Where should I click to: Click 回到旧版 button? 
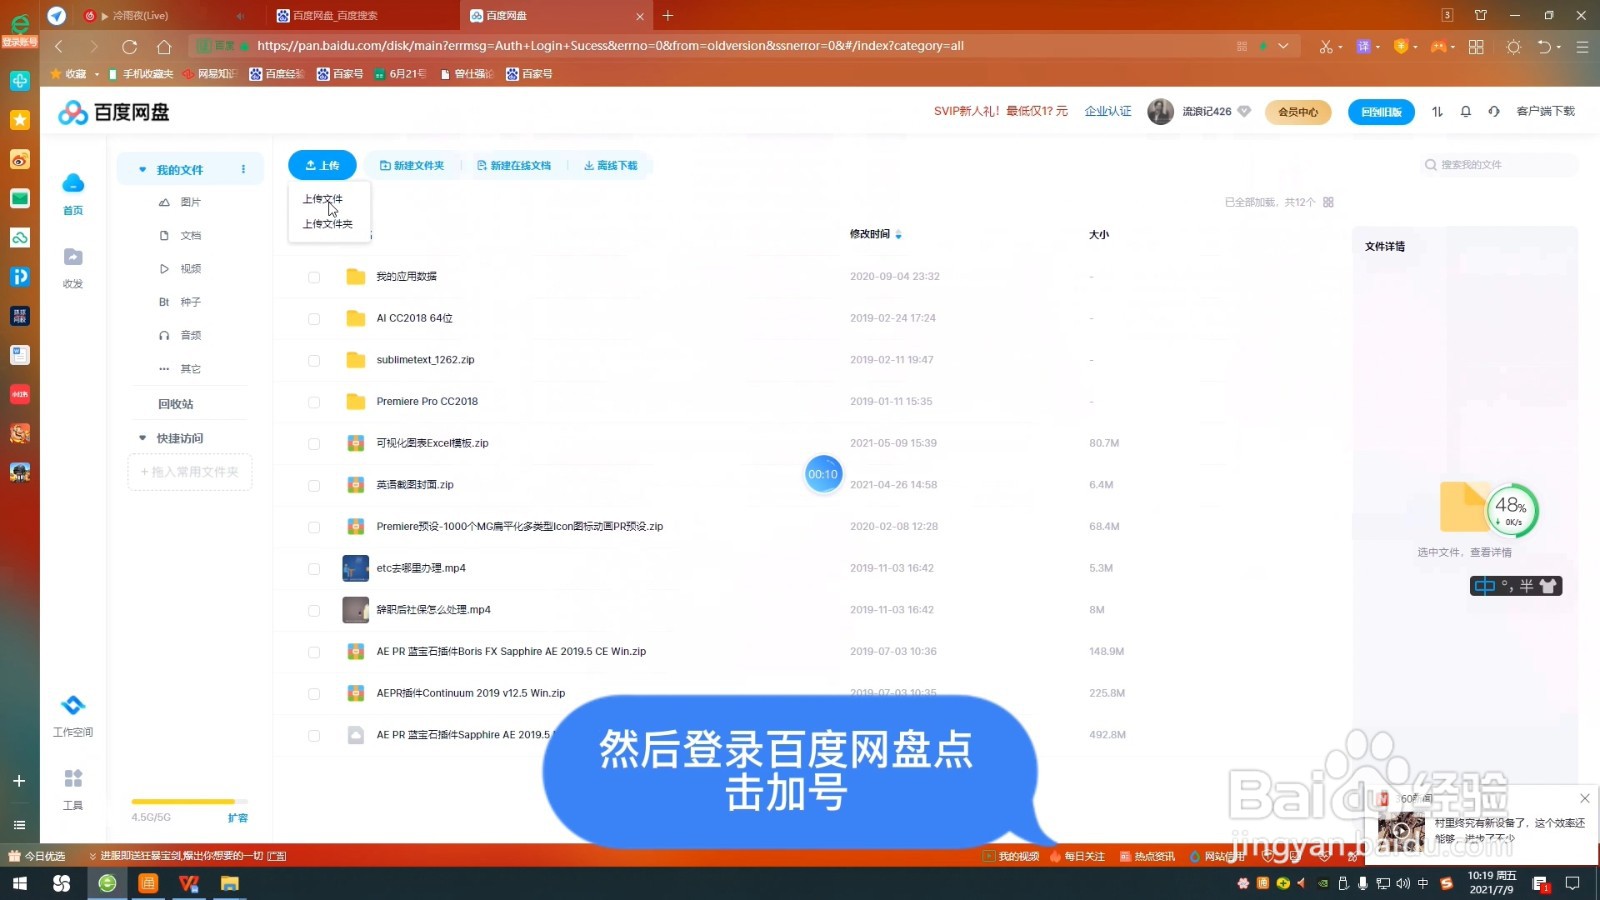coord(1381,112)
